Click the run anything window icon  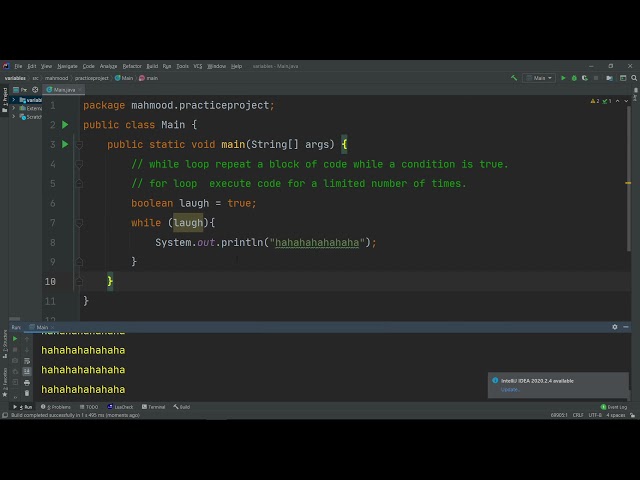(623, 78)
